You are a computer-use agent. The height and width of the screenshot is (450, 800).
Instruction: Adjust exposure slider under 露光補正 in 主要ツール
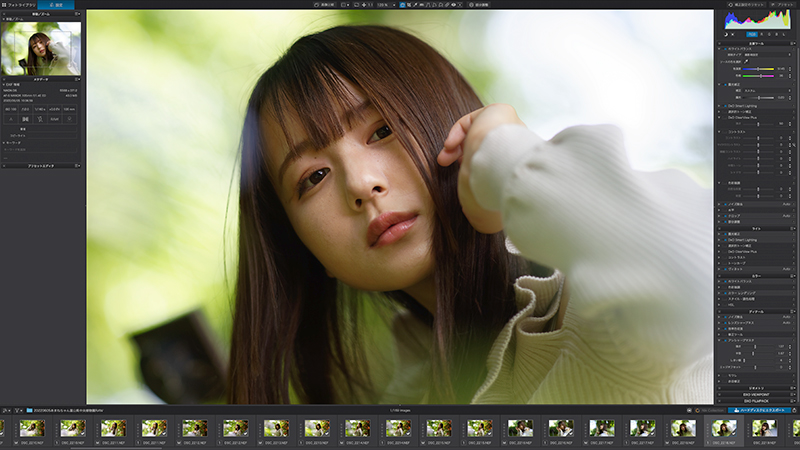pos(758,98)
